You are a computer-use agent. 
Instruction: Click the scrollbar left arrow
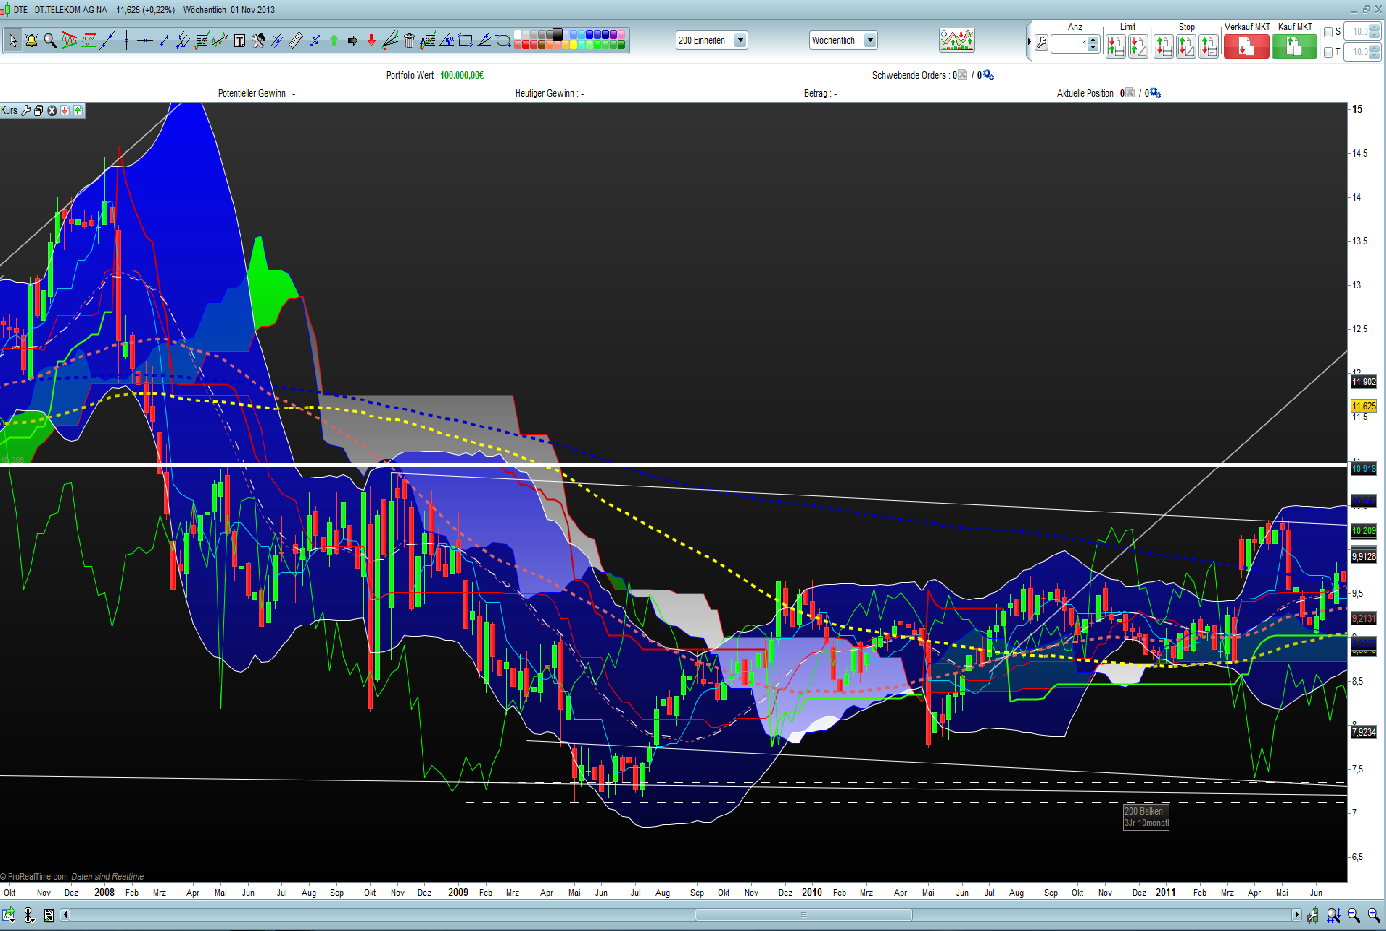[66, 915]
